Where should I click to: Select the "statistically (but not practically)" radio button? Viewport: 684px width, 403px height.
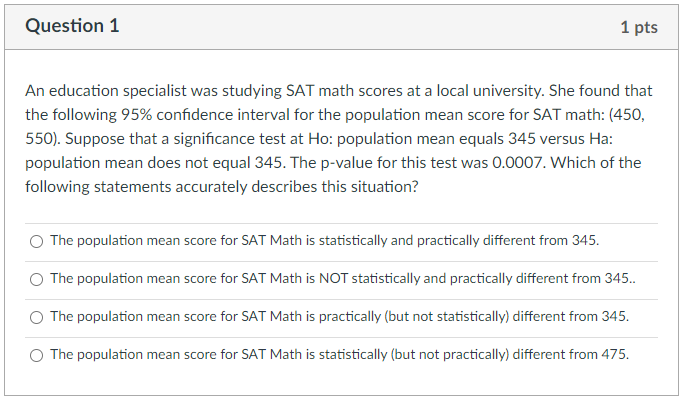pos(37,355)
